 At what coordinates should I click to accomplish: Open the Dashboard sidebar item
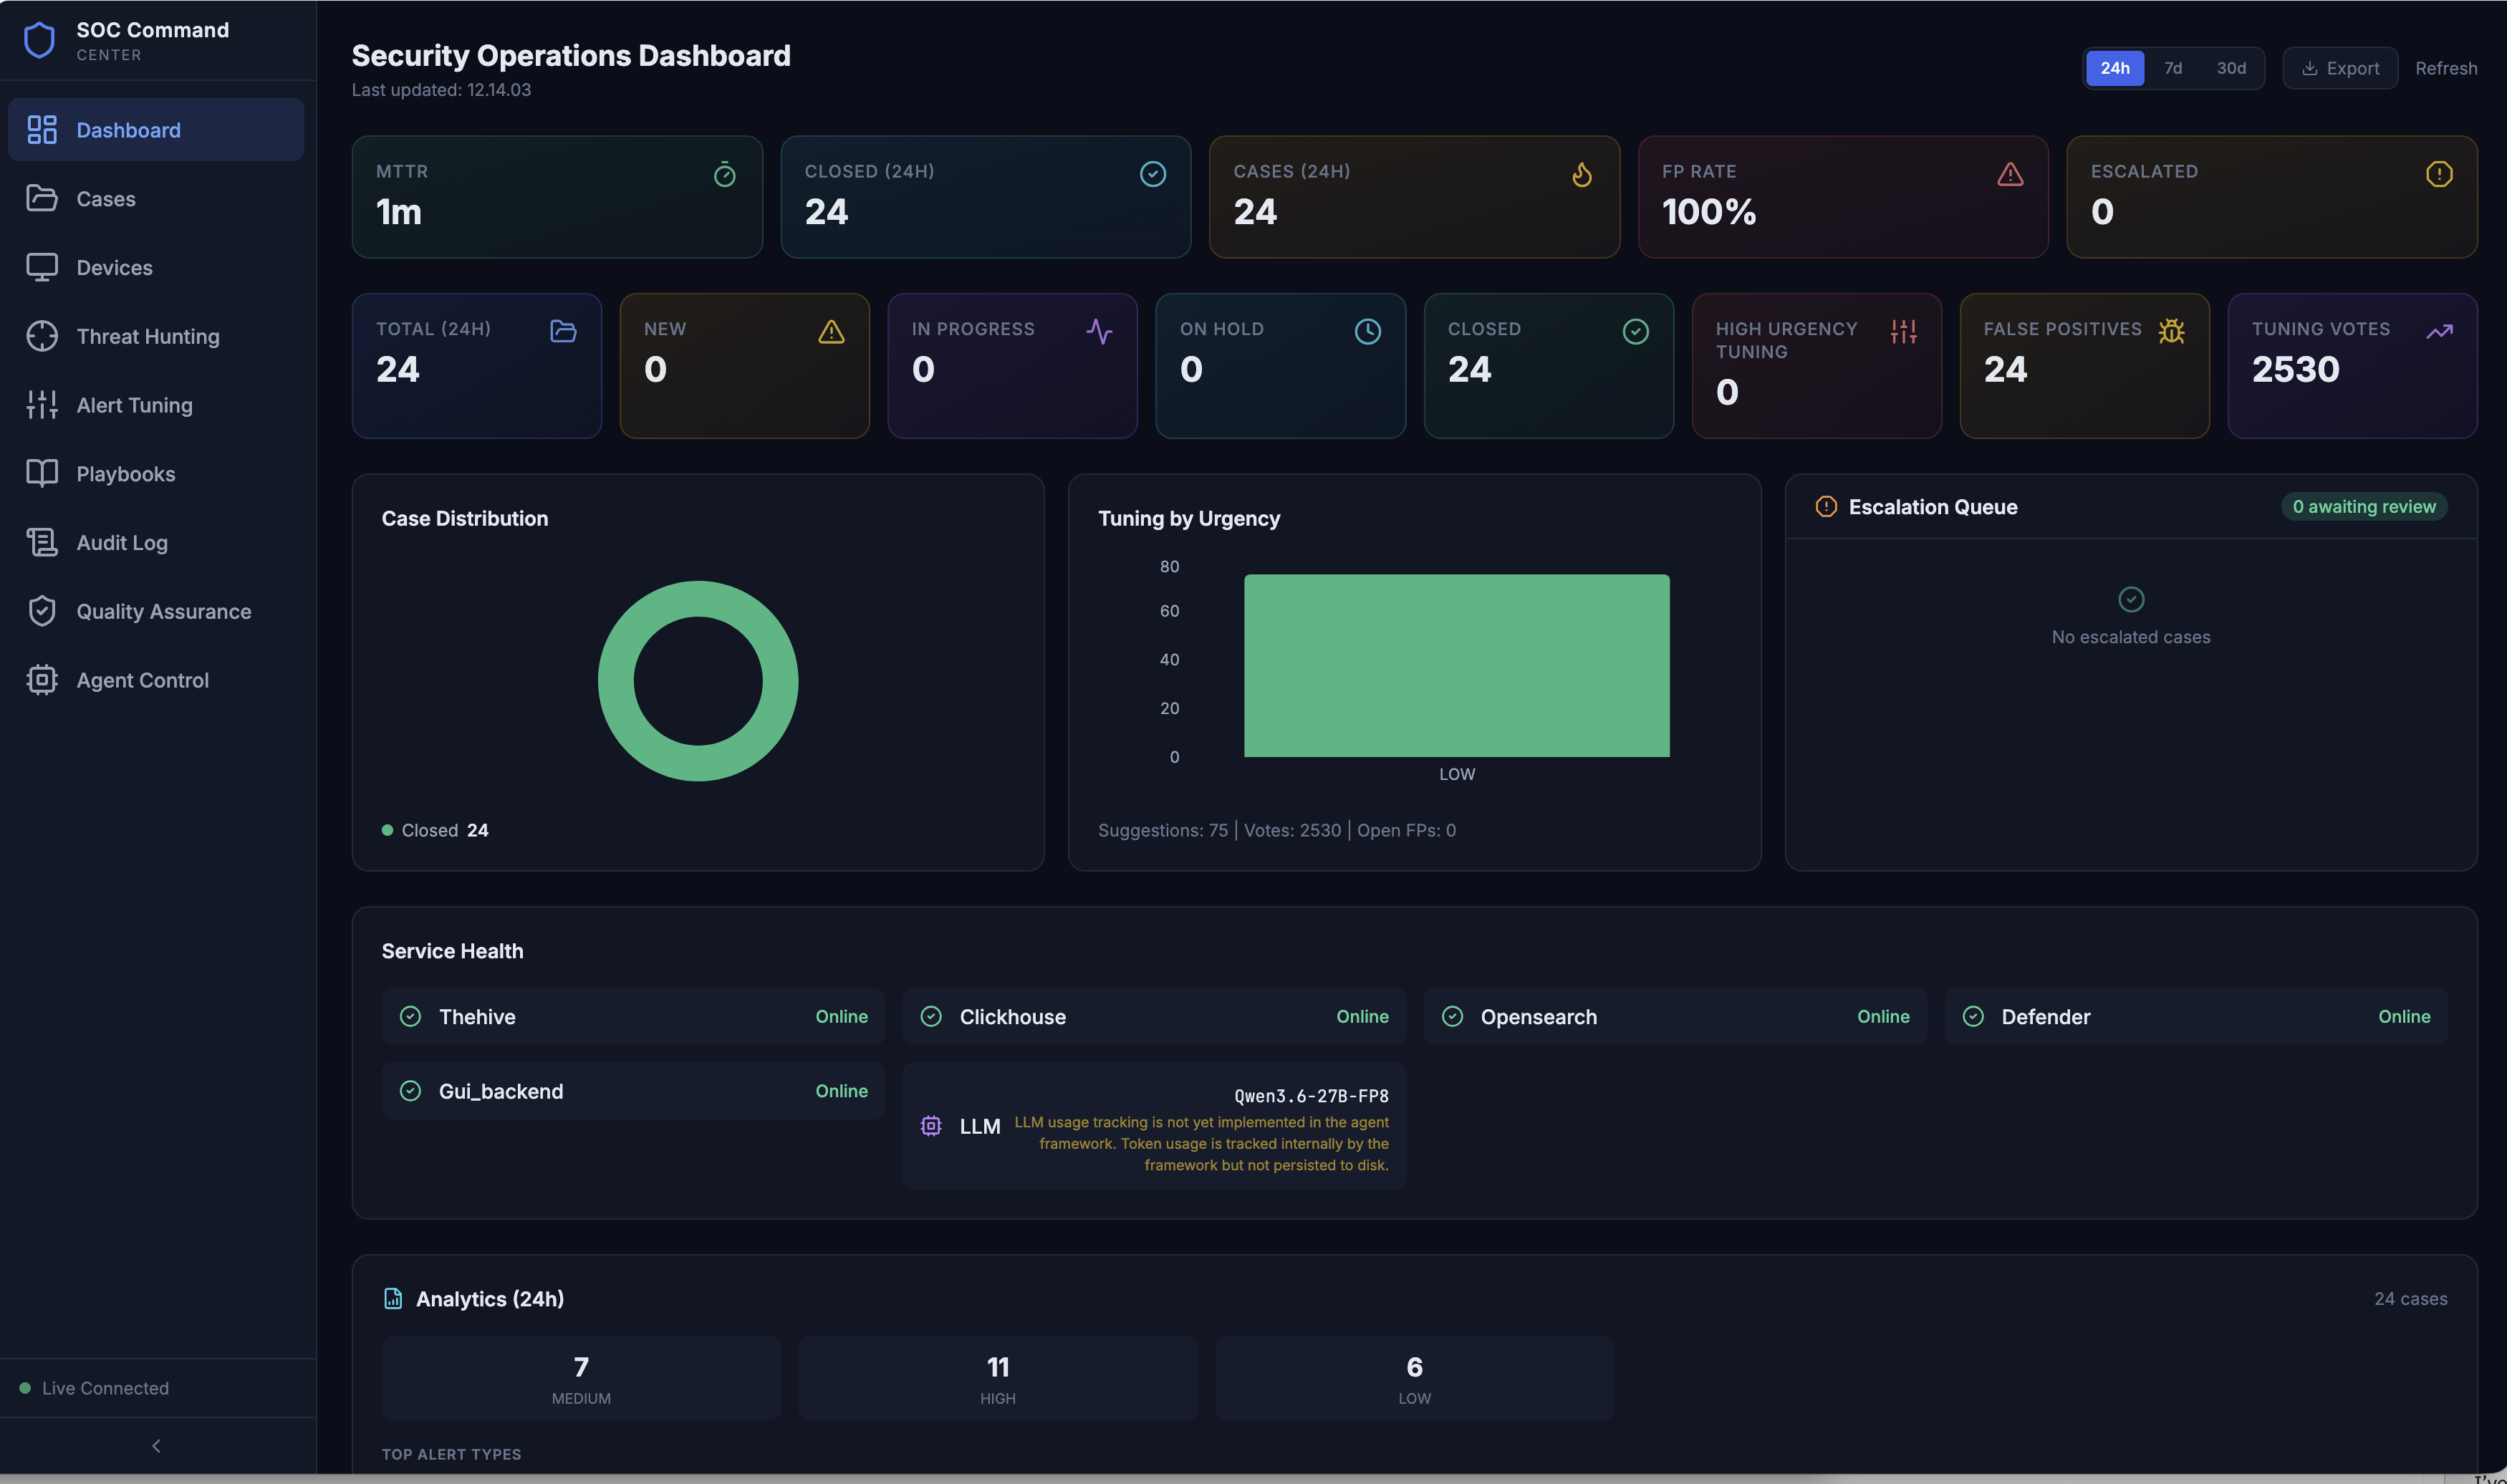point(156,130)
